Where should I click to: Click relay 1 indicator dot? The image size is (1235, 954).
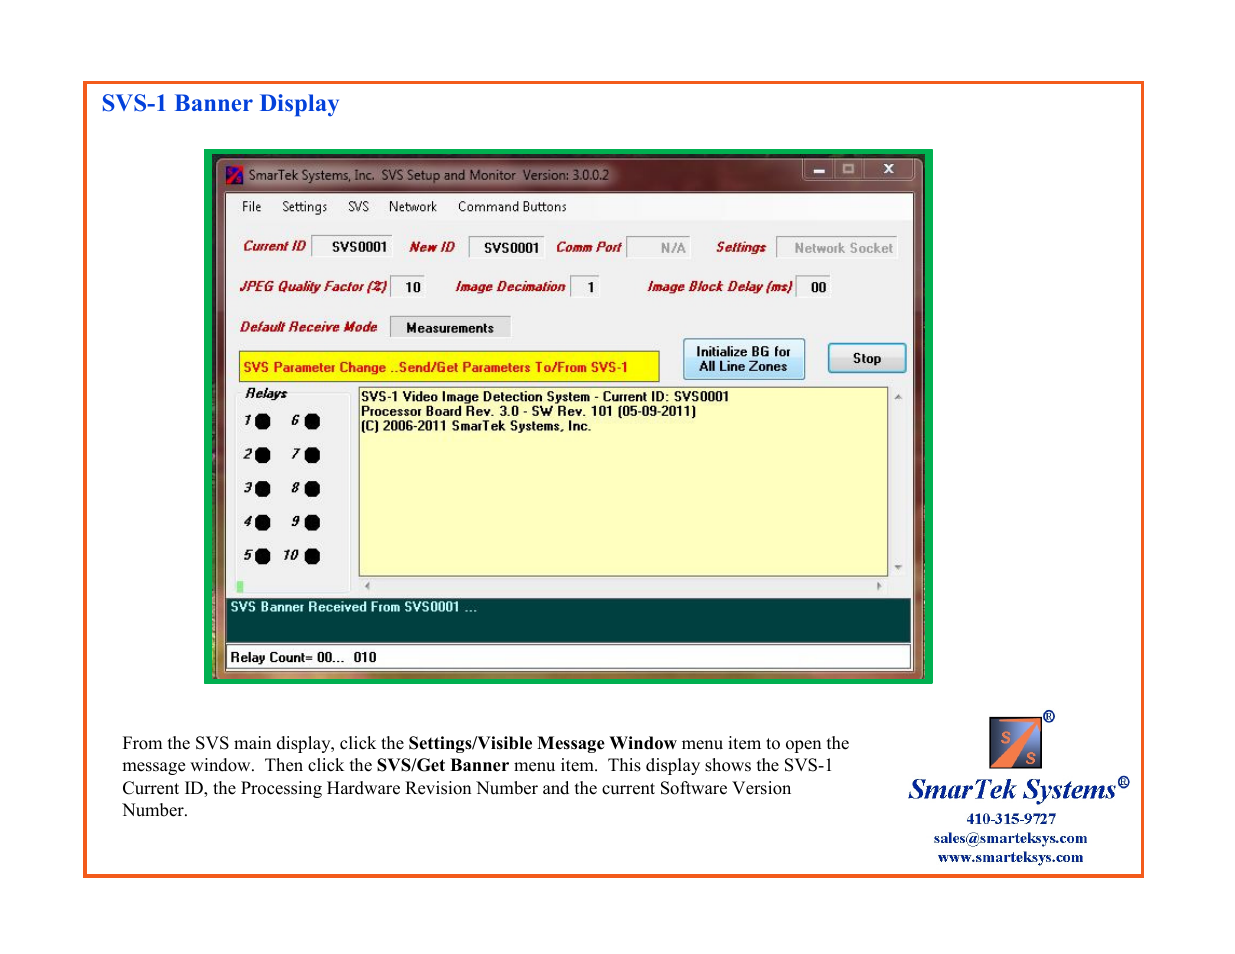click(x=263, y=422)
